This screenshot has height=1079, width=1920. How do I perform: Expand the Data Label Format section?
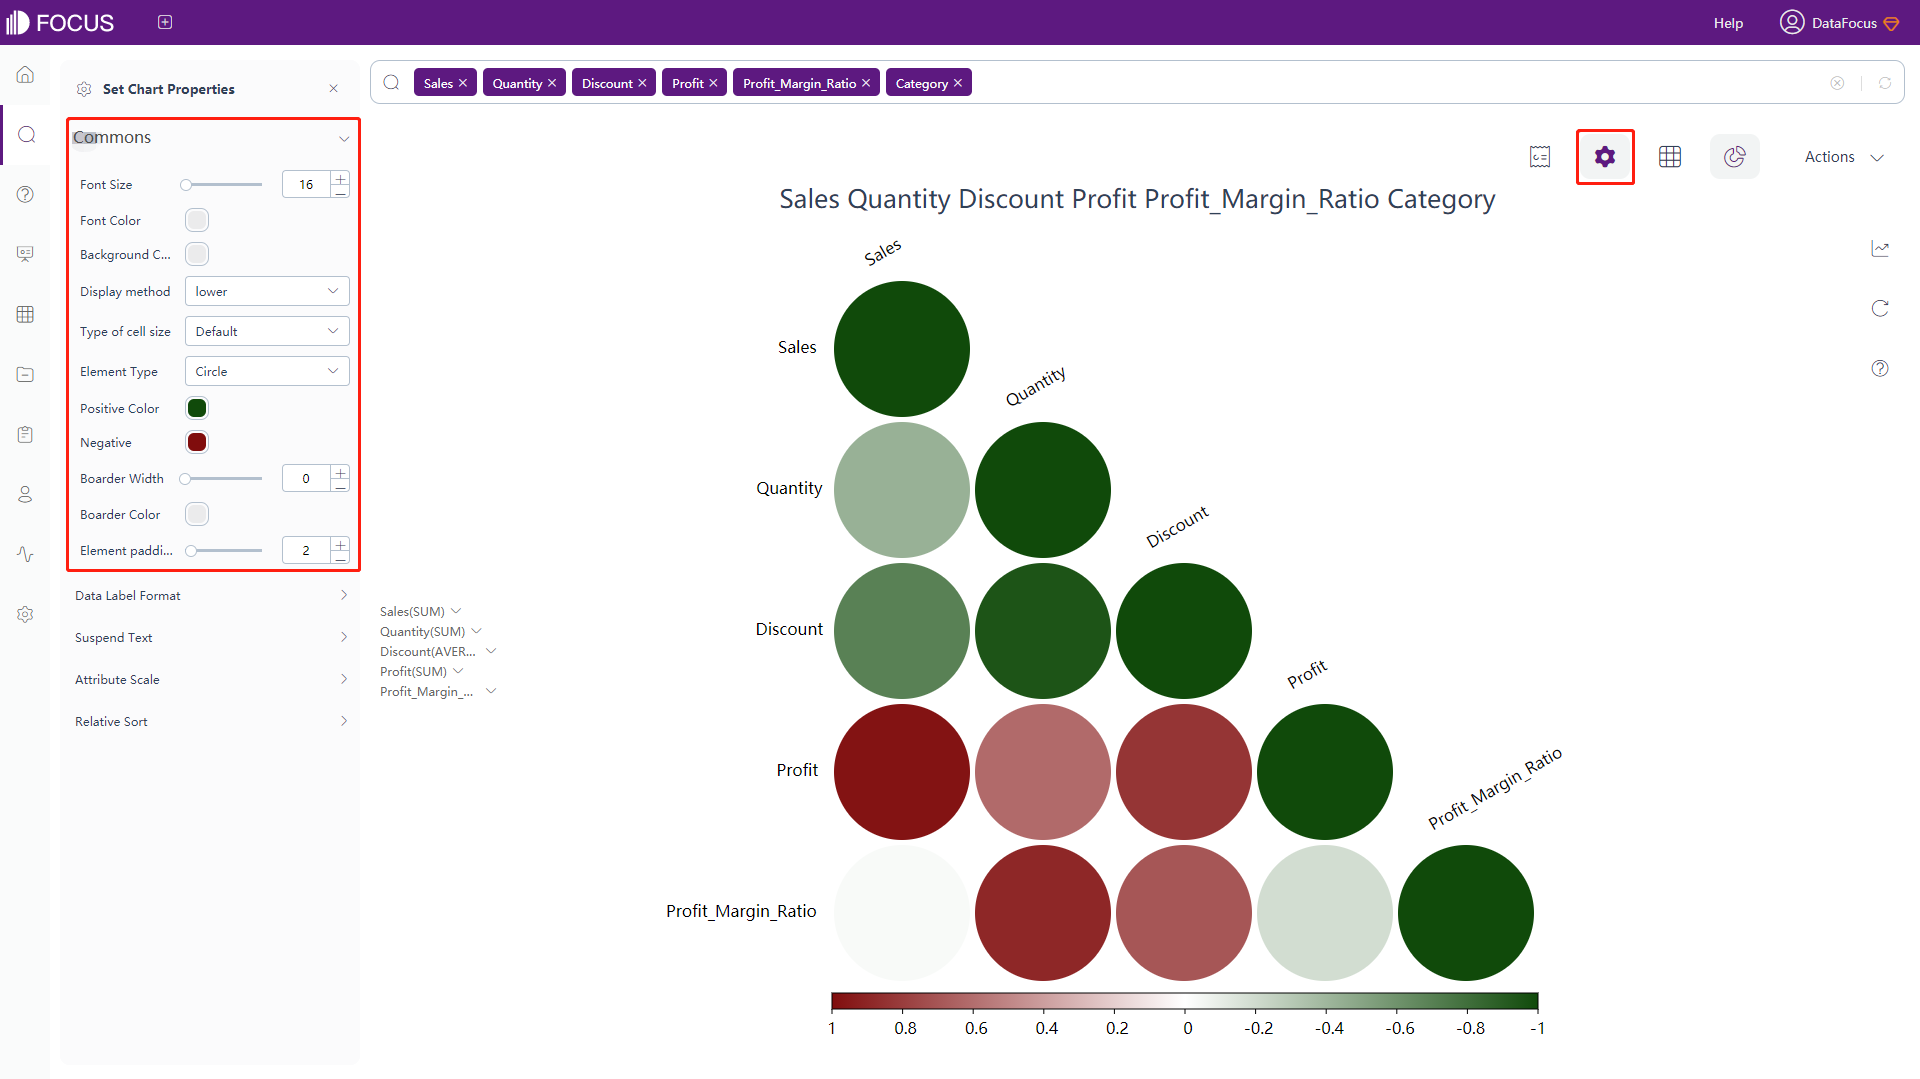(x=212, y=595)
